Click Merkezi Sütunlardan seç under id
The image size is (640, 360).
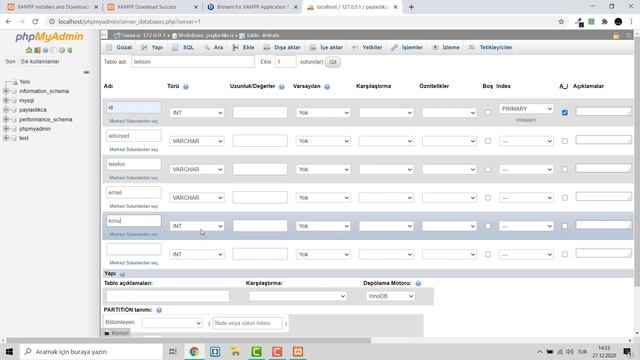click(x=133, y=121)
